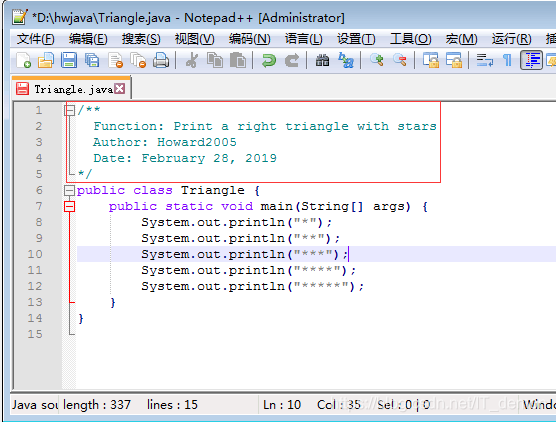Open the 设置(T) menu
556x422 pixels.
click(x=356, y=39)
